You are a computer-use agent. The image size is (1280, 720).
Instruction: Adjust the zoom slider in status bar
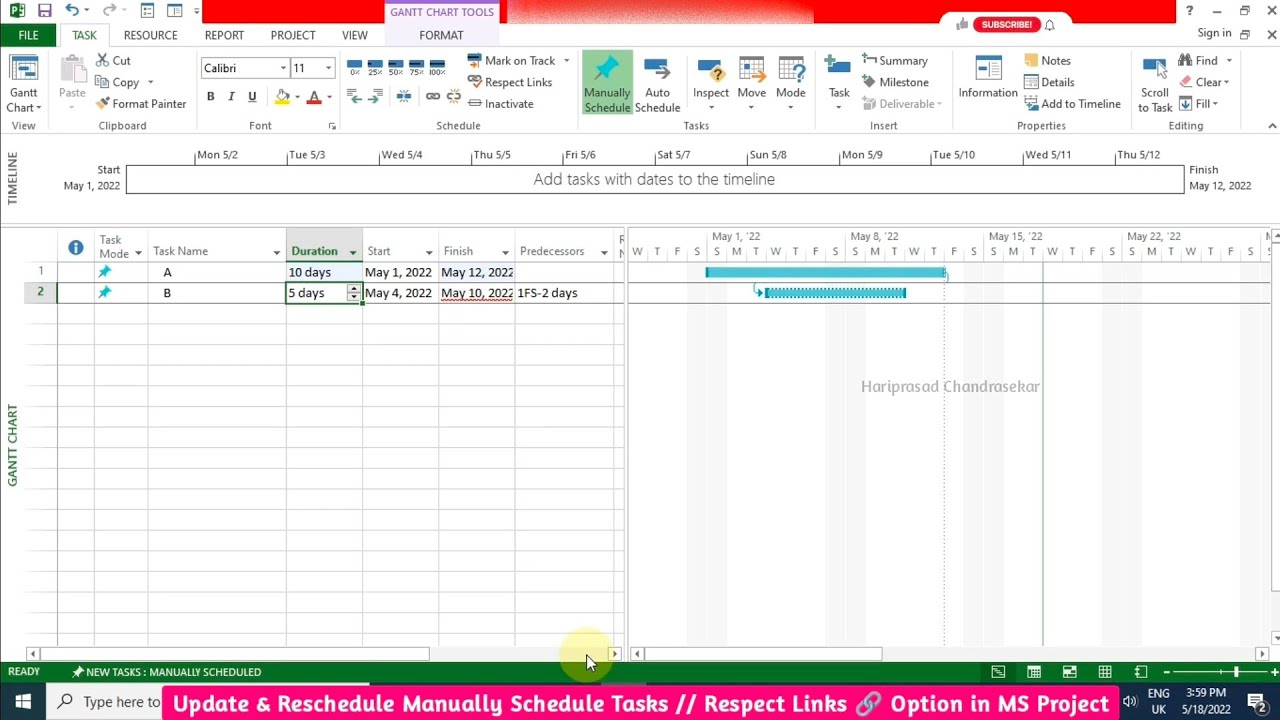[x=1235, y=672]
